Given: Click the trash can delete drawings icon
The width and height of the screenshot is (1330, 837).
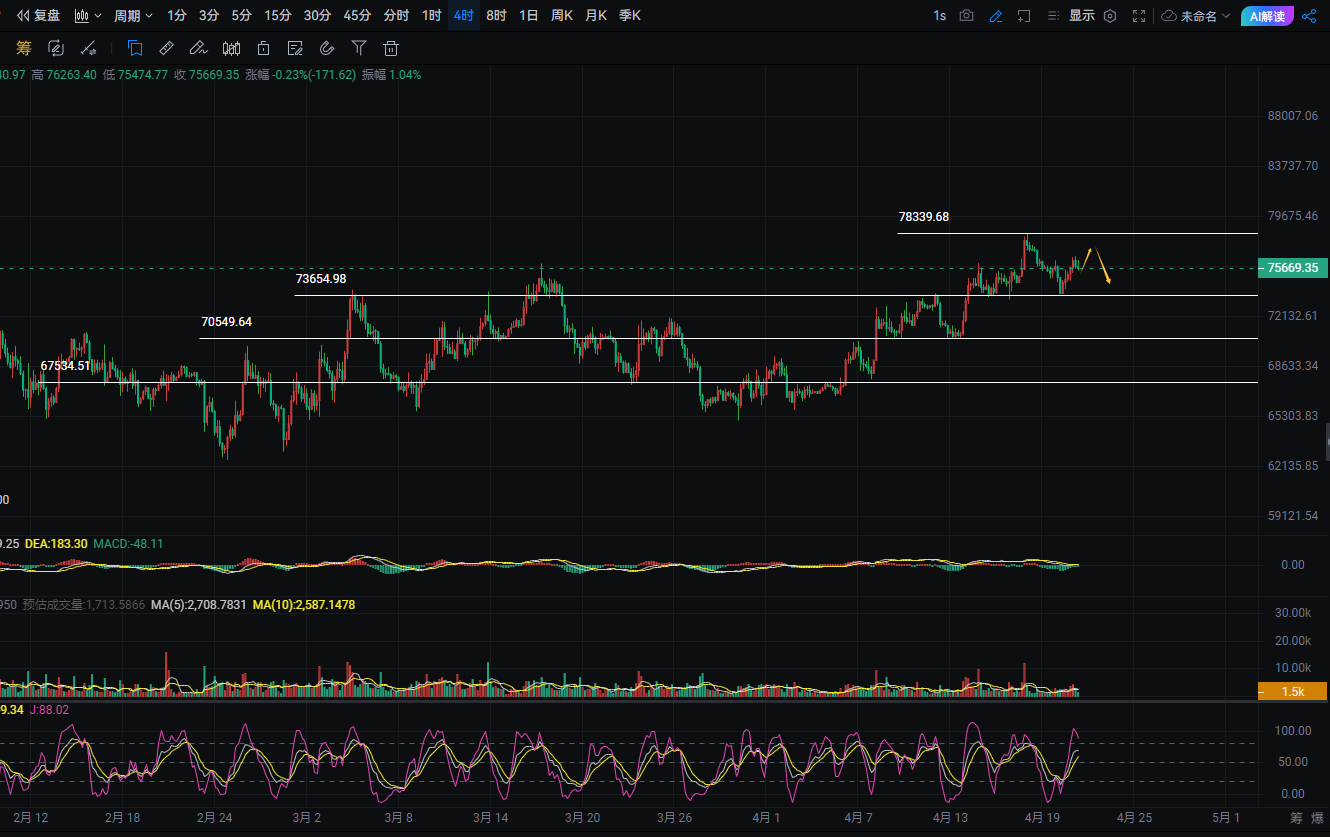Looking at the screenshot, I should tap(391, 48).
